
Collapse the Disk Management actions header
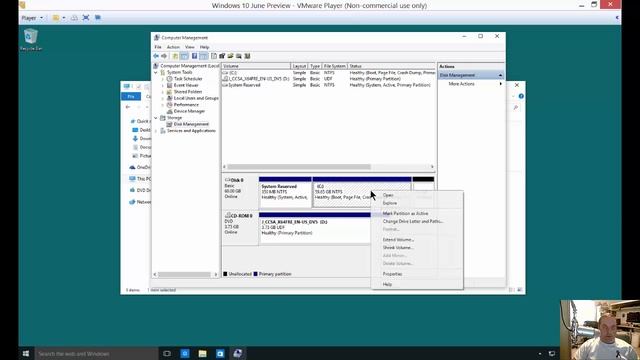point(500,76)
